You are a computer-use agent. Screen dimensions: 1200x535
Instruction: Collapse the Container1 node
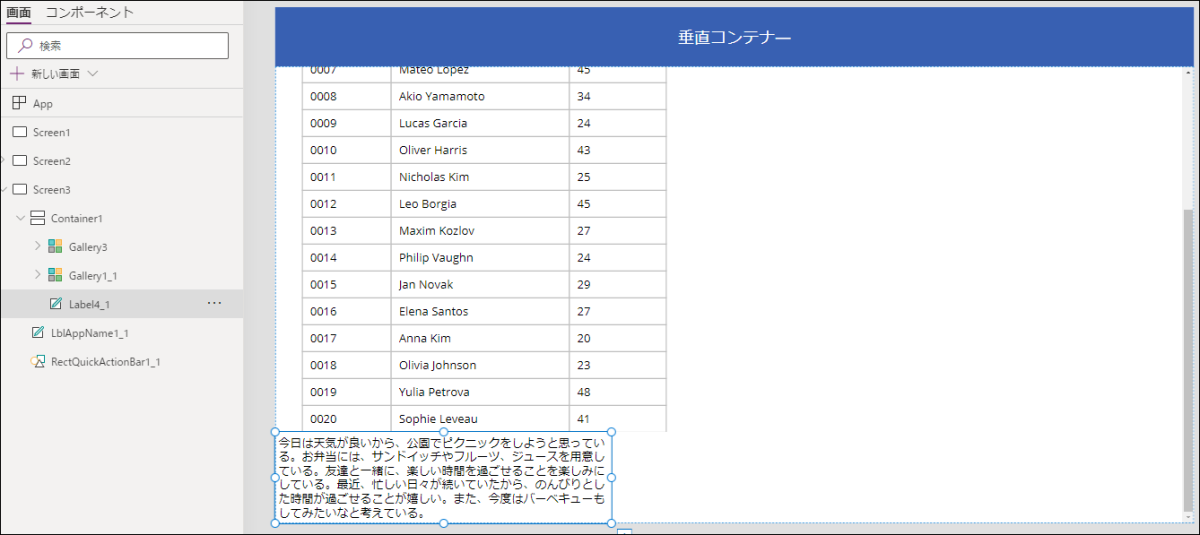pyautogui.click(x=20, y=218)
